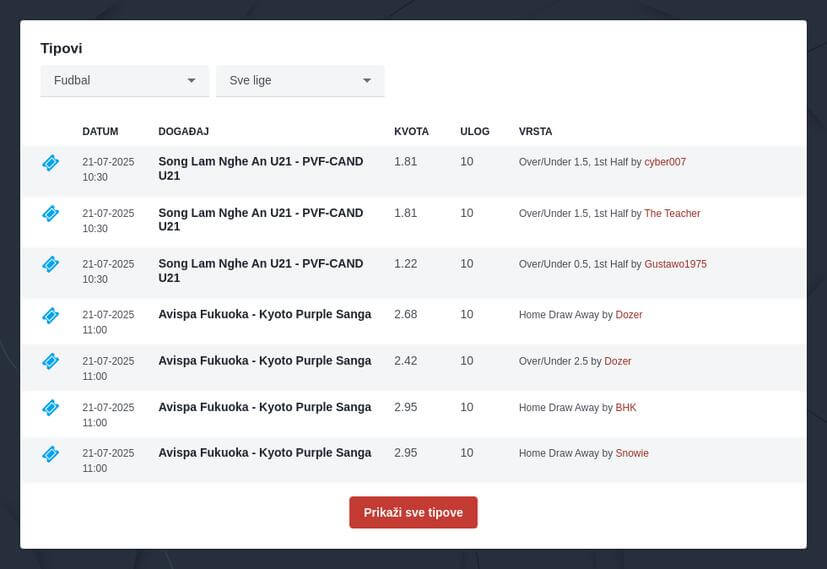Click ticket icon in Over/Under 2.5 row
Image resolution: width=827 pixels, height=569 pixels.
pos(51,361)
